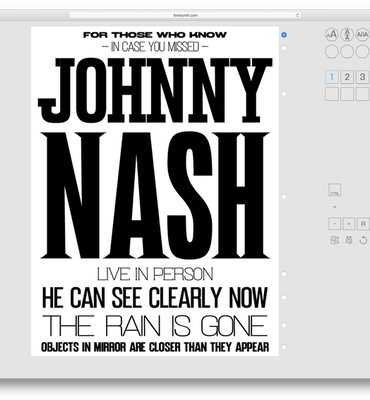Click the rotate reset arrow icon

click(x=363, y=240)
